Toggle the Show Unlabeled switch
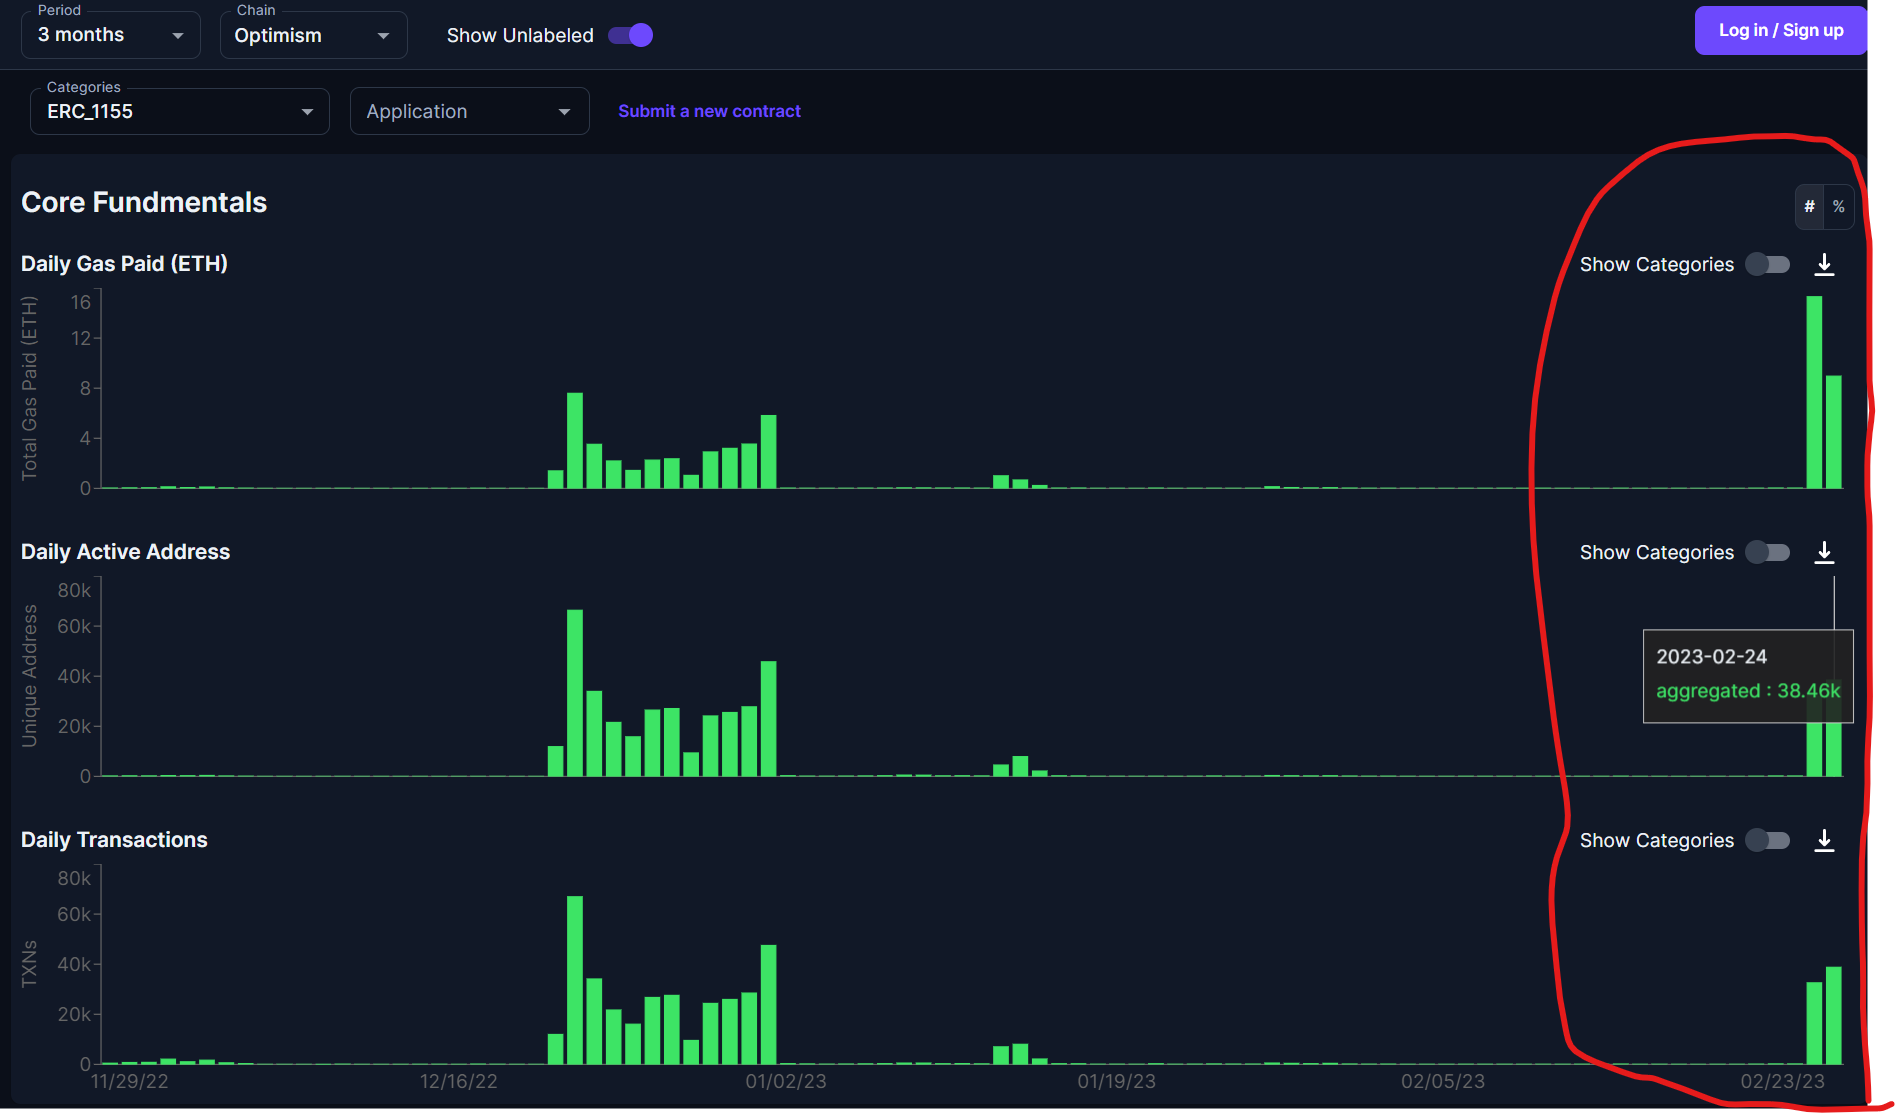 tap(630, 35)
